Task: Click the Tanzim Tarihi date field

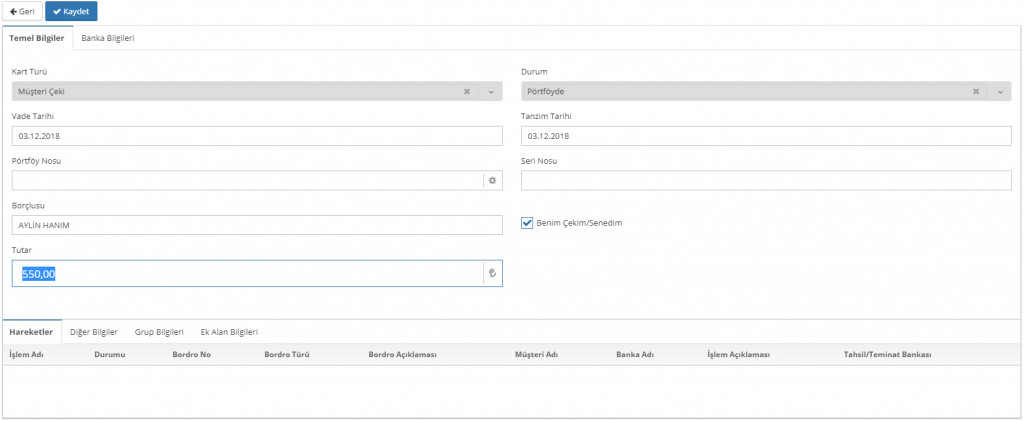Action: (x=766, y=136)
